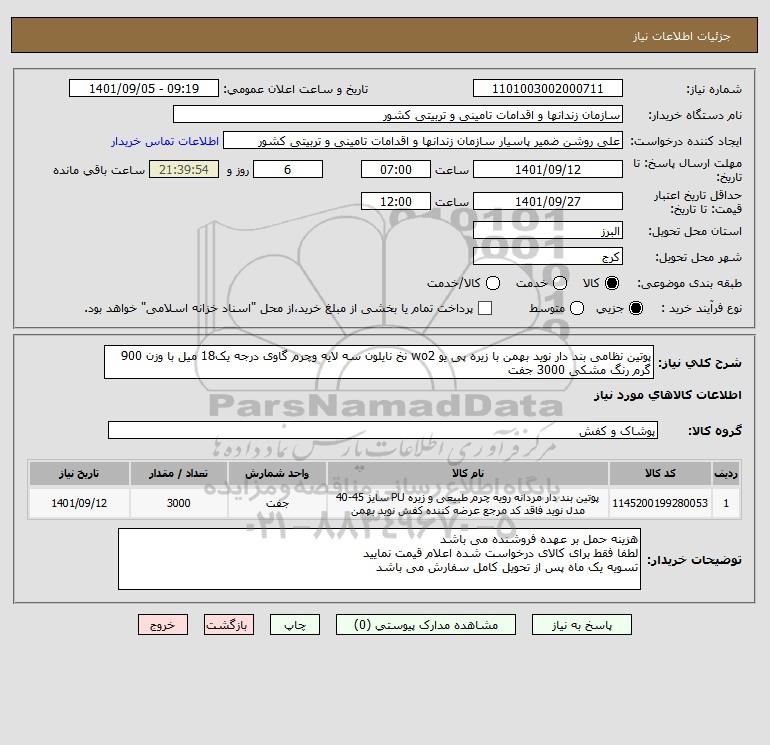Click مشاهده مدارک پیوستی (0) button
Viewport: 770px width, 745px height.
coord(426,625)
